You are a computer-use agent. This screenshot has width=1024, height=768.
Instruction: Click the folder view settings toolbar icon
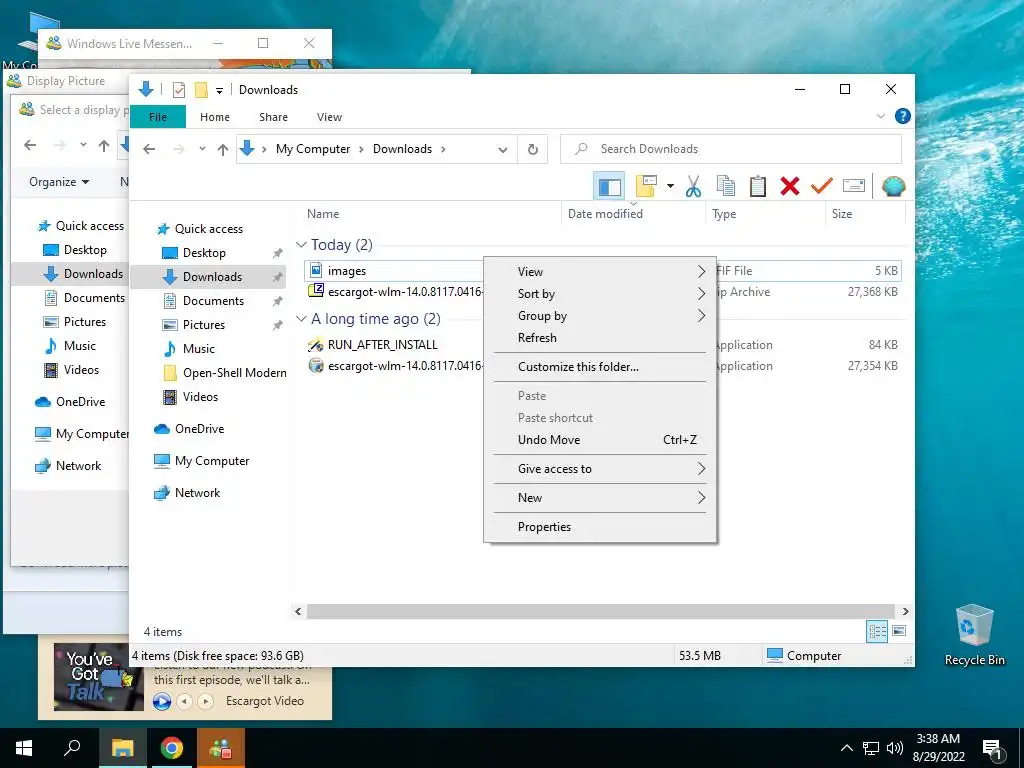pyautogui.click(x=646, y=186)
